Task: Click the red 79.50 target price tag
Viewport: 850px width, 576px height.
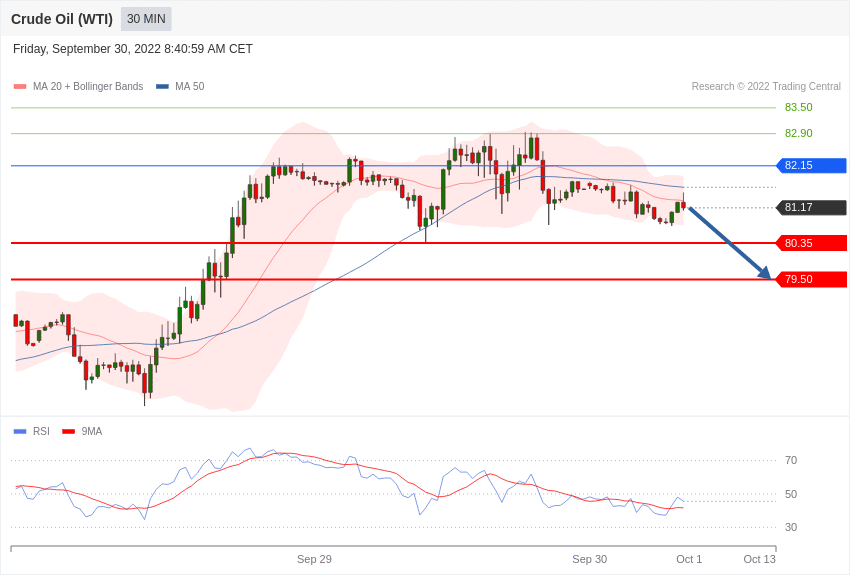Action: click(811, 280)
